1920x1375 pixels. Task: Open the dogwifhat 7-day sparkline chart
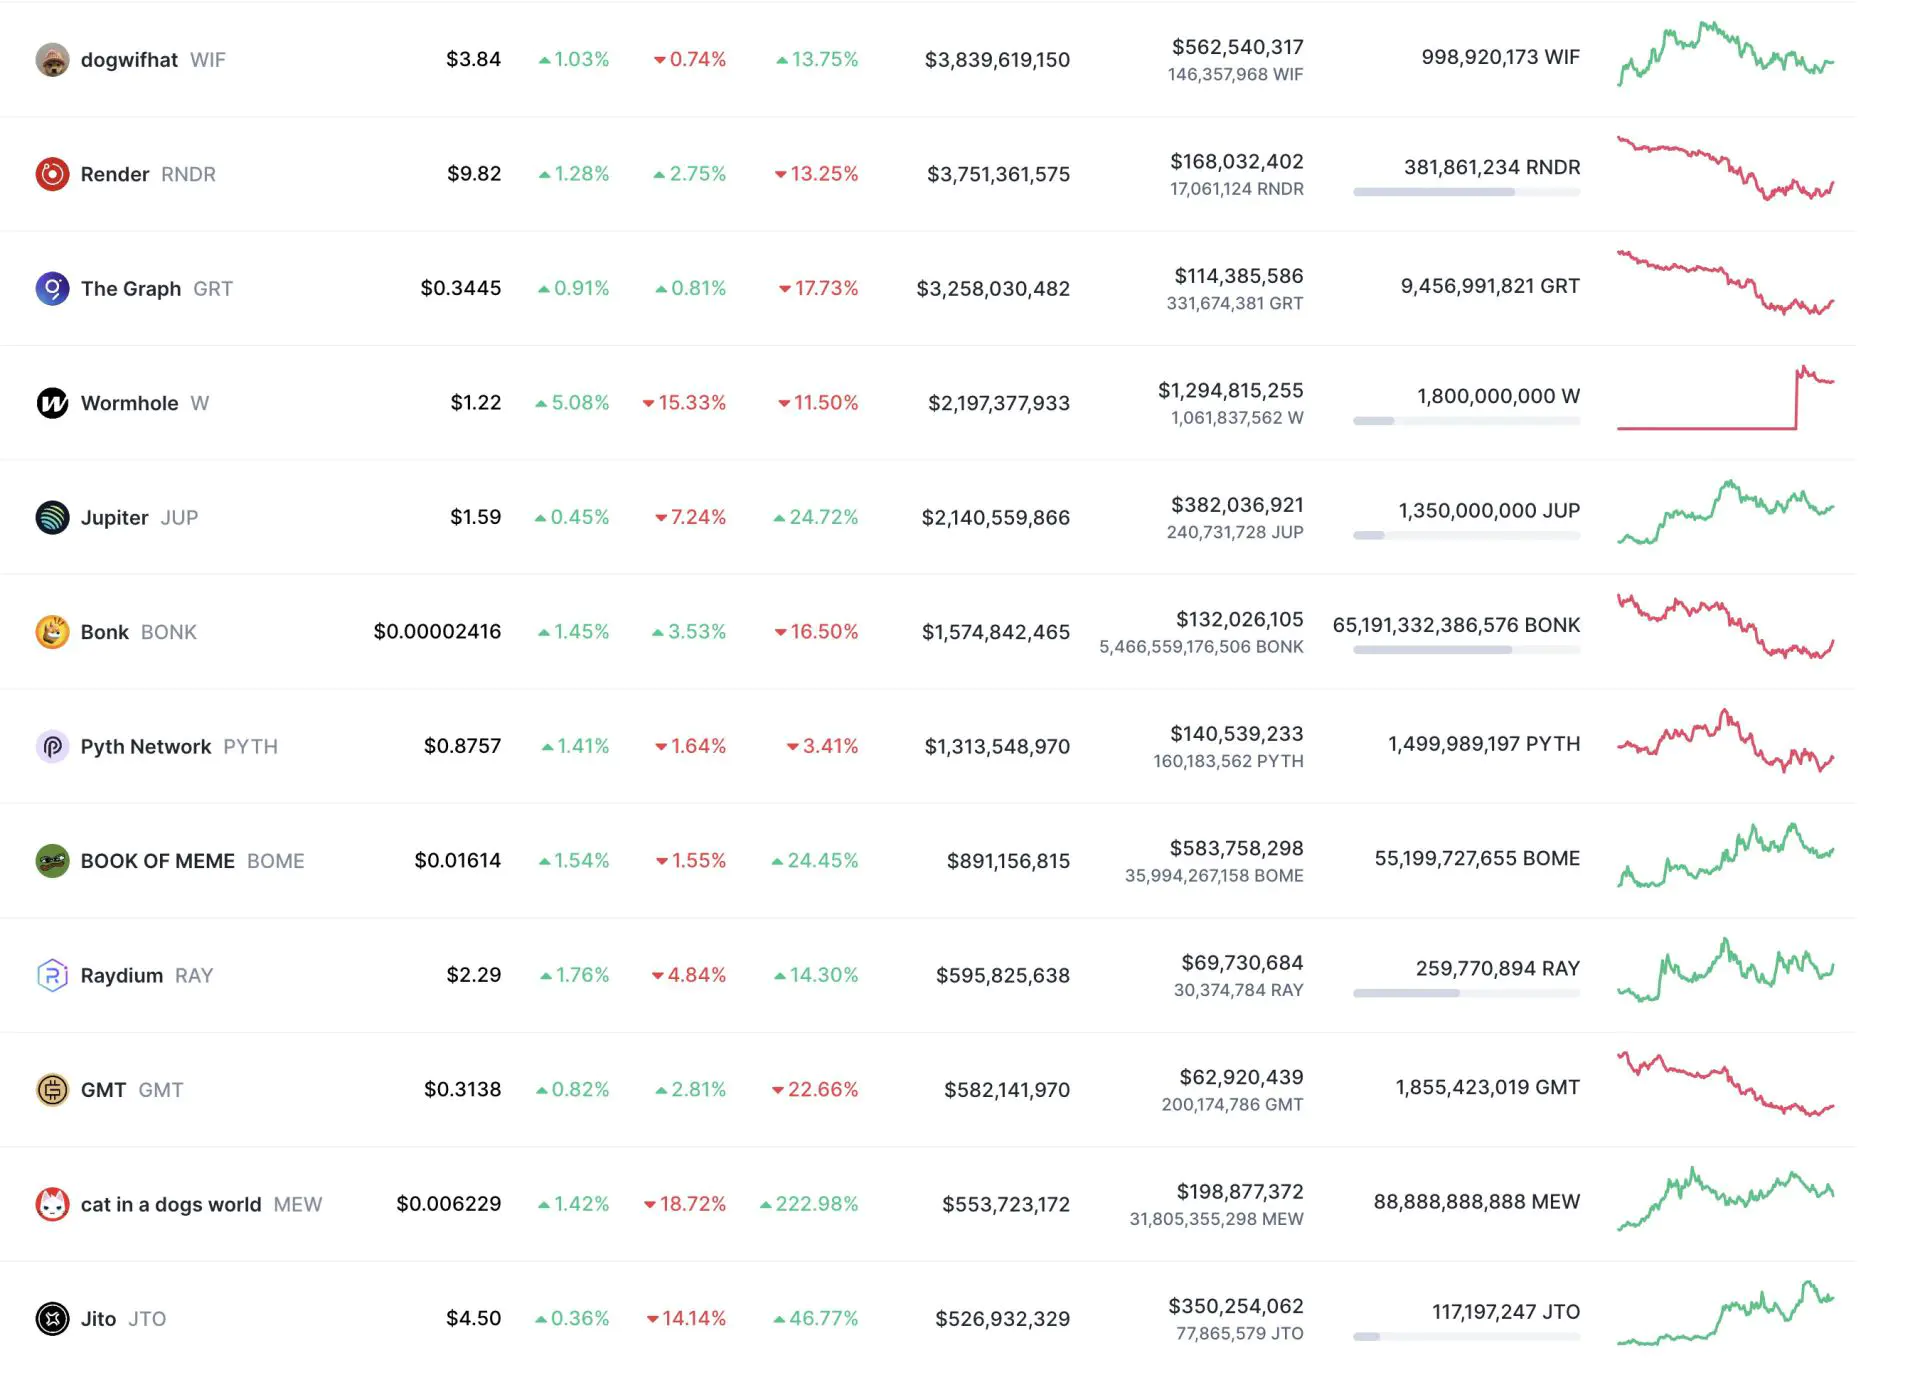coord(1725,55)
